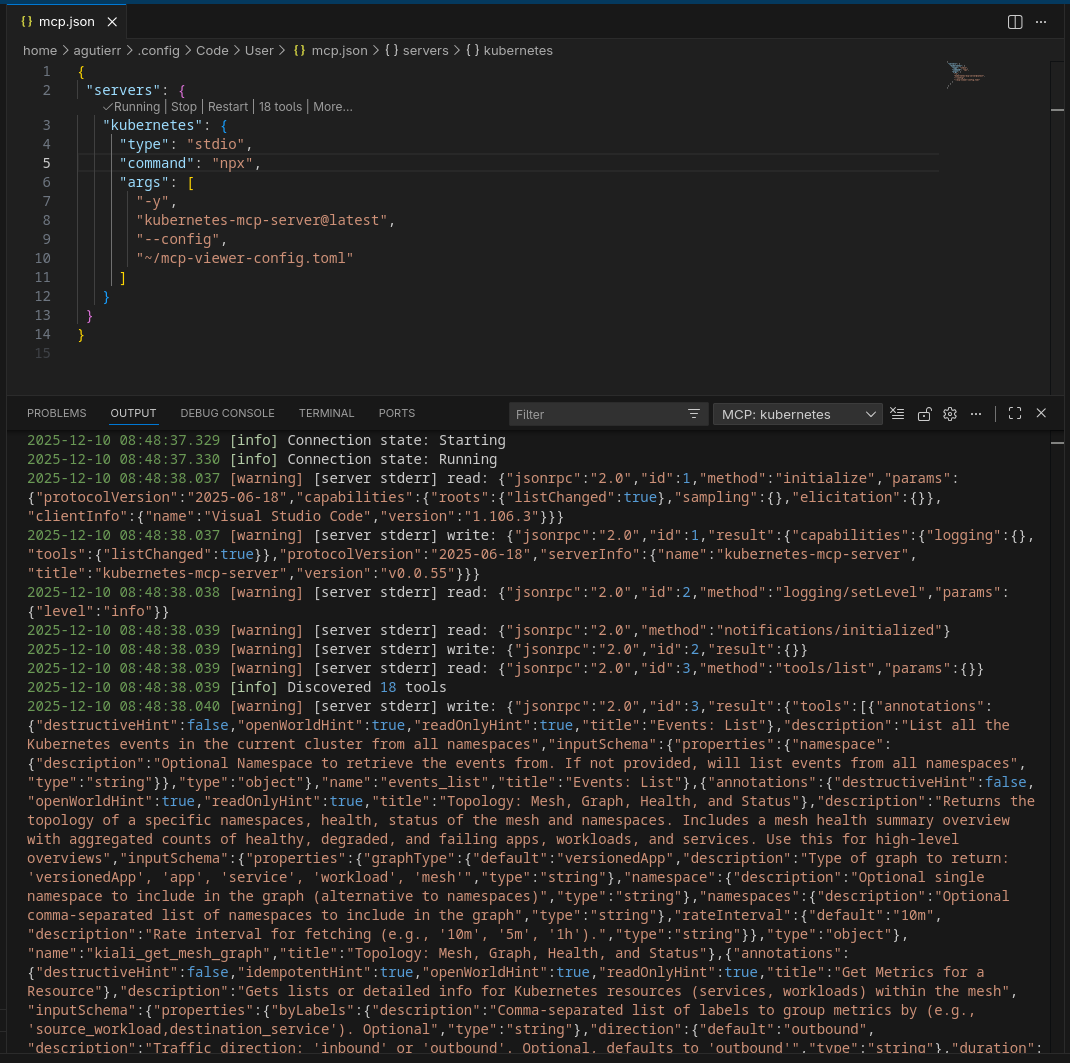Open editor more actions menu
Viewport: 1070px width, 1063px height.
pos(1043,22)
